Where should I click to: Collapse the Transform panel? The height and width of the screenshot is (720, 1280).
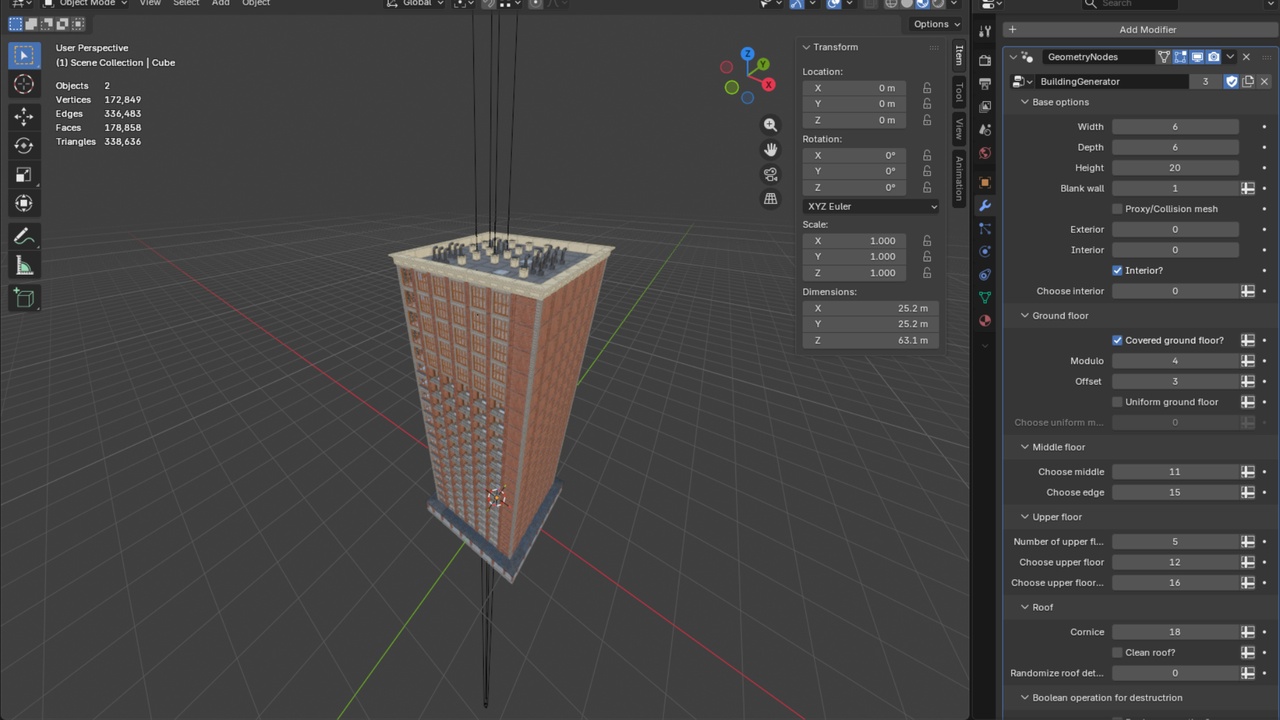tap(806, 47)
